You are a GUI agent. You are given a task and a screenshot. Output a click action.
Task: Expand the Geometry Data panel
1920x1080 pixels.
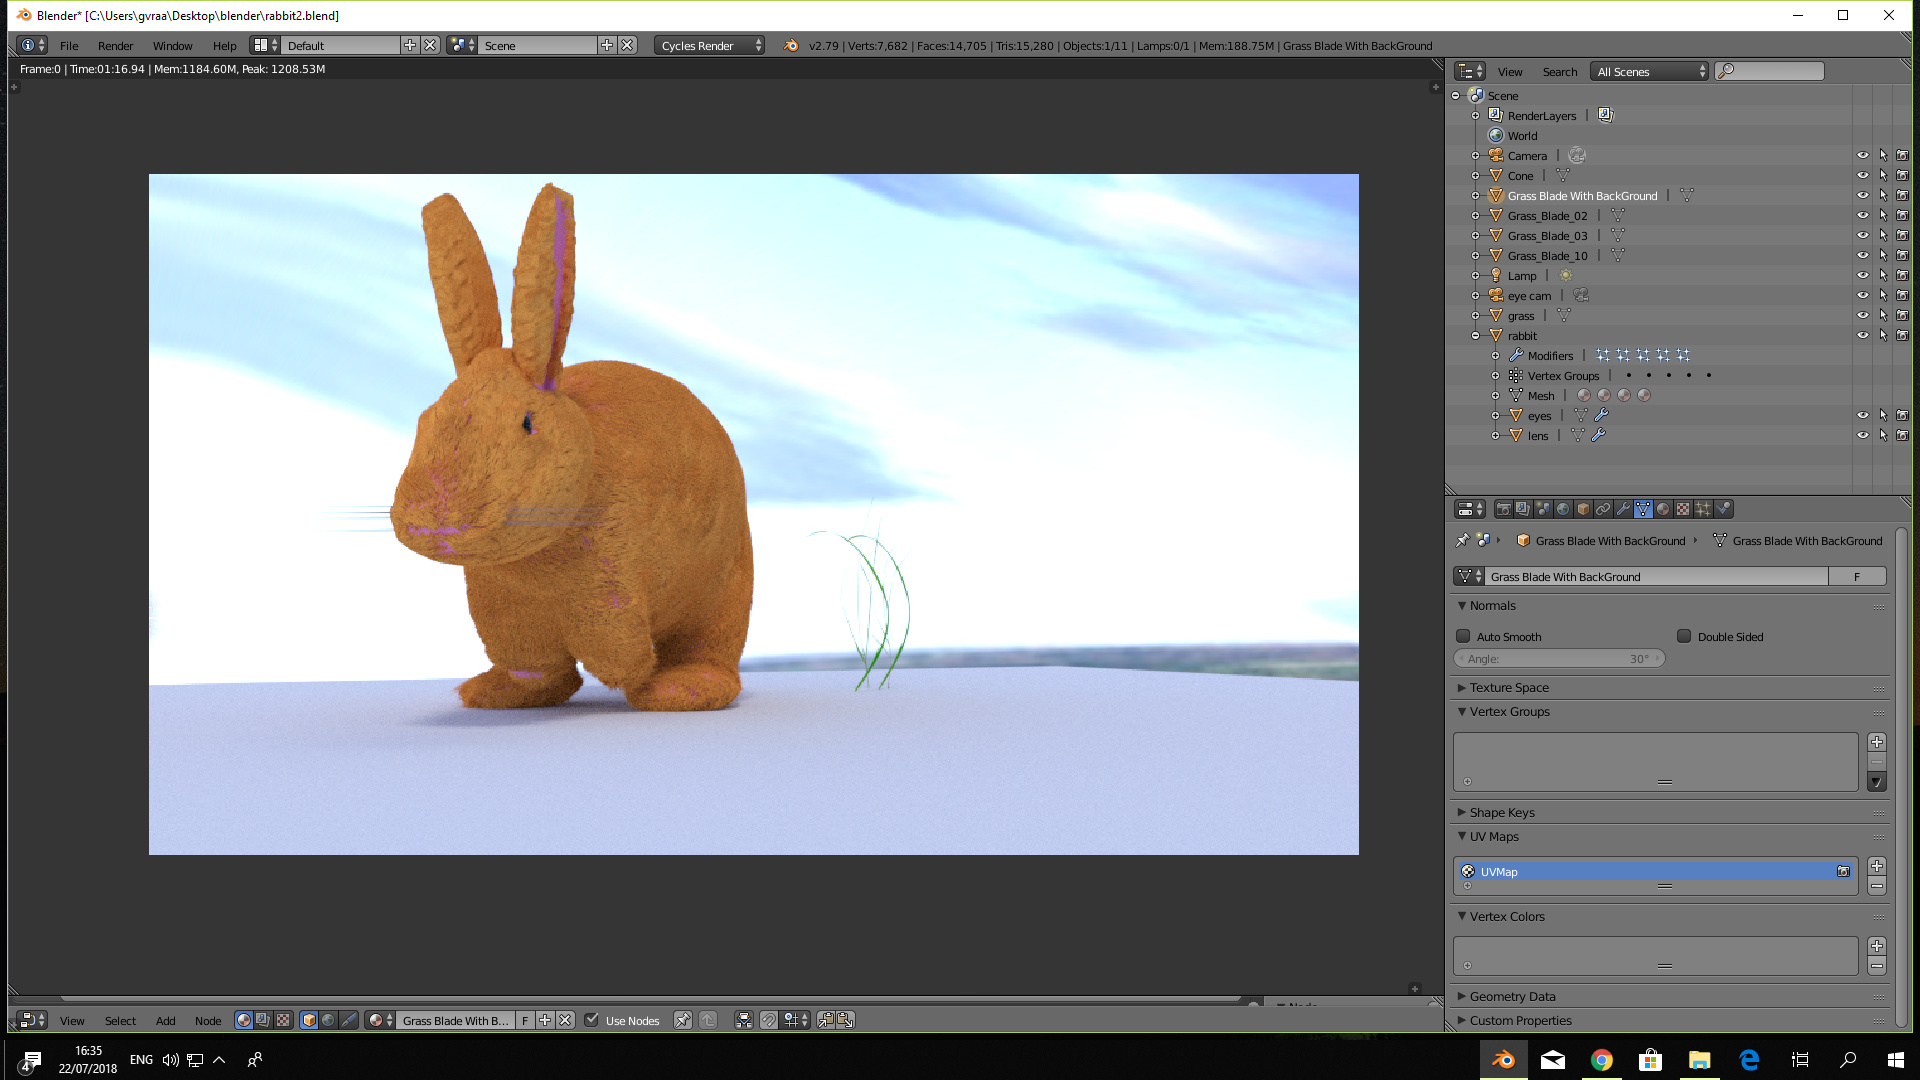click(1512, 997)
